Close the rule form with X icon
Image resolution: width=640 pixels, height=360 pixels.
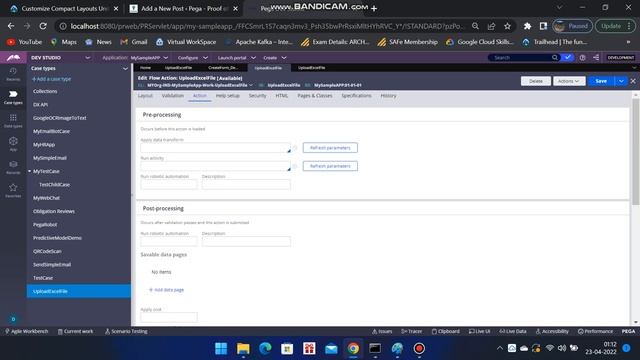[633, 81]
